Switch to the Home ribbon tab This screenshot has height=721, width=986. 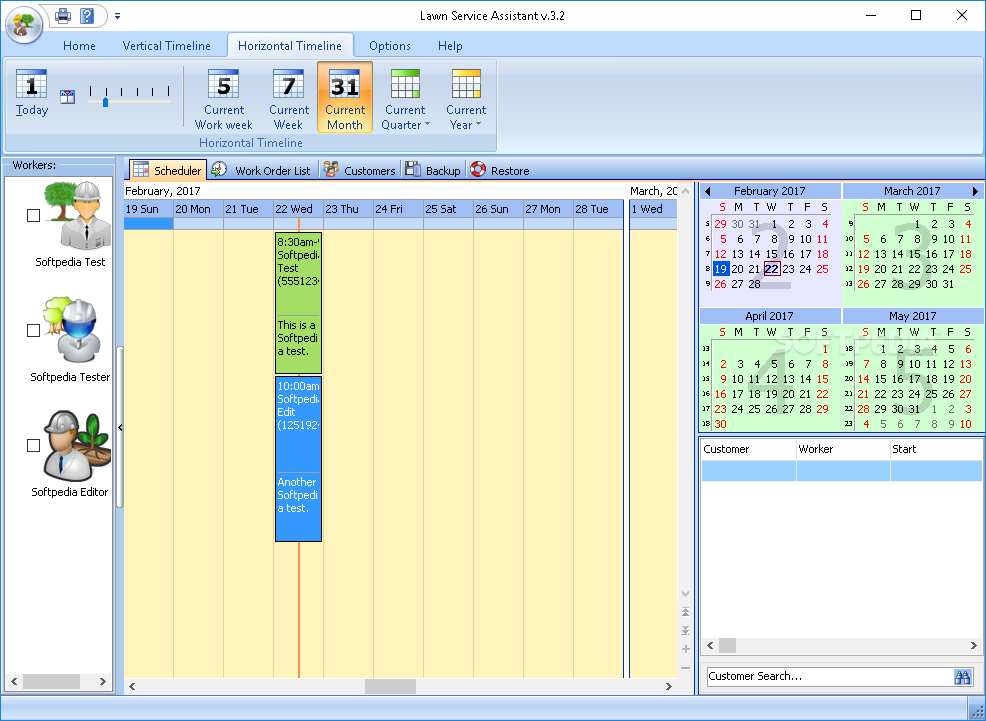(79, 46)
